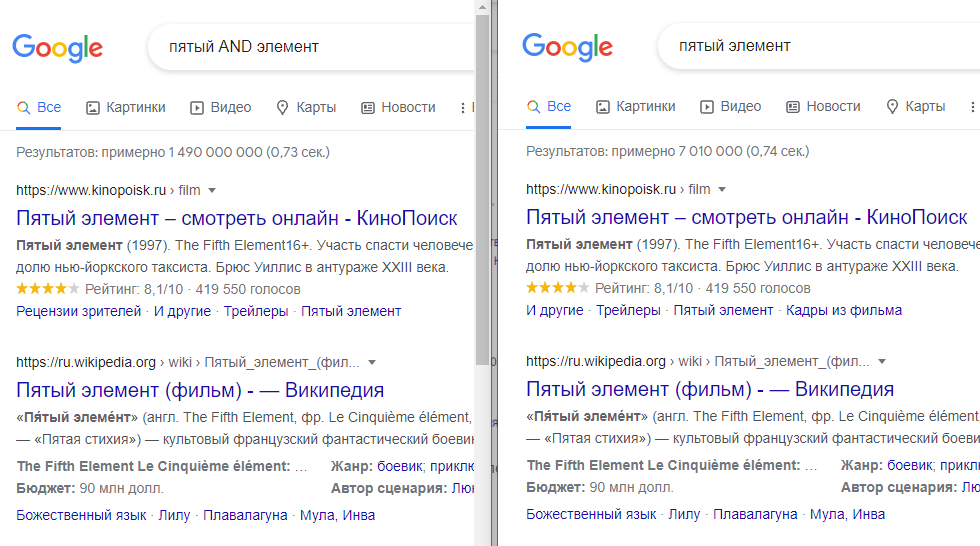Screen dimensions: 980x546
Task: Click 'Кадры из фильма' link in the right window
Action: 844,310
